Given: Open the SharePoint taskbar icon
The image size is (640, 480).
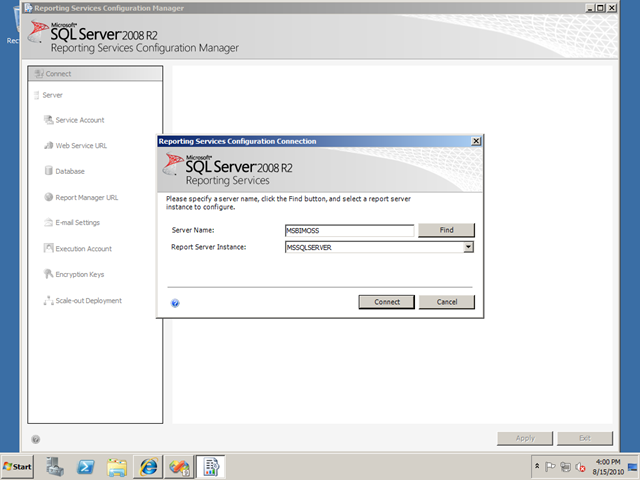Looking at the screenshot, I should [x=180, y=467].
